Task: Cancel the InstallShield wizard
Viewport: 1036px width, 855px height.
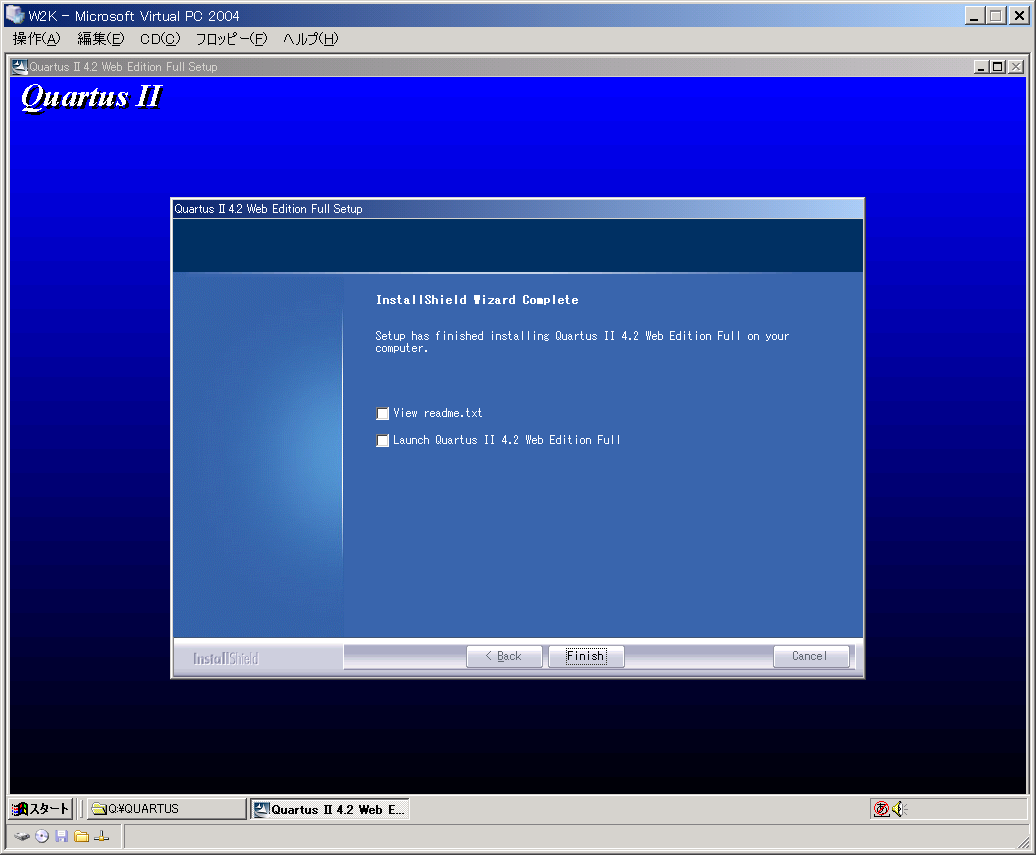Action: point(811,656)
